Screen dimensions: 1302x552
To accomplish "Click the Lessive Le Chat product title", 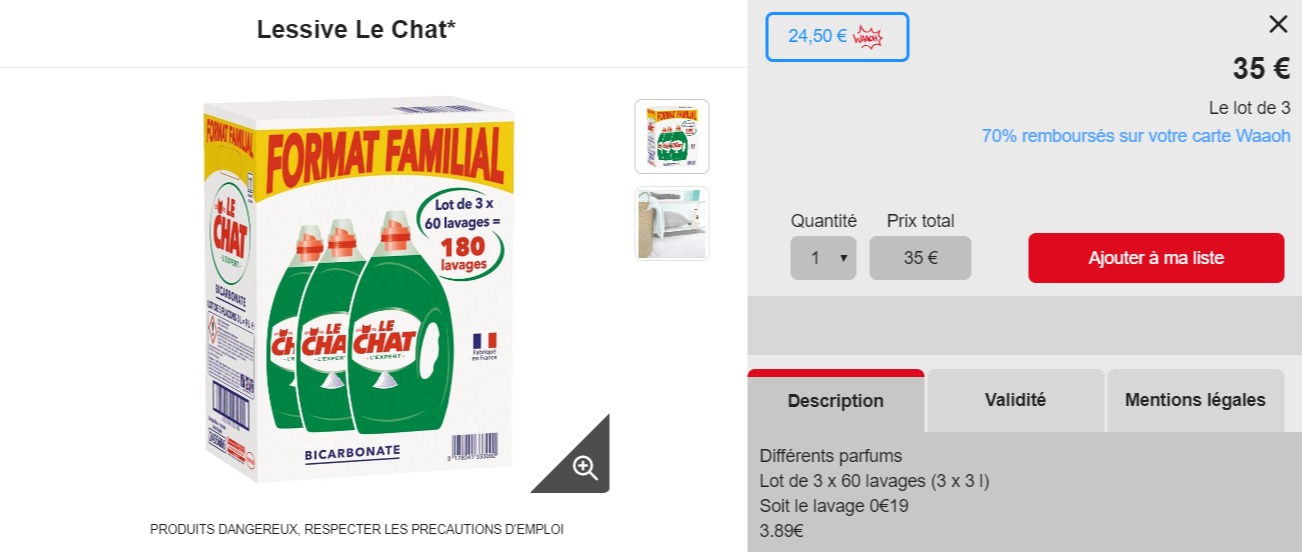I will (x=356, y=30).
